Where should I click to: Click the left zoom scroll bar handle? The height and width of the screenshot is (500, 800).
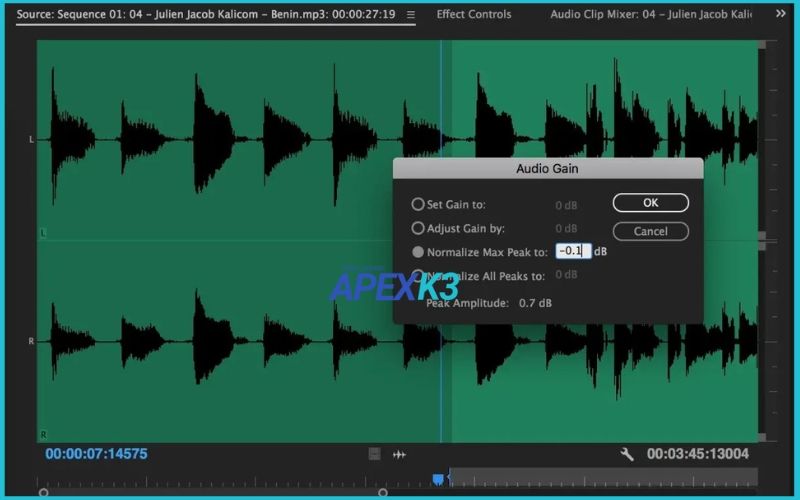43,492
